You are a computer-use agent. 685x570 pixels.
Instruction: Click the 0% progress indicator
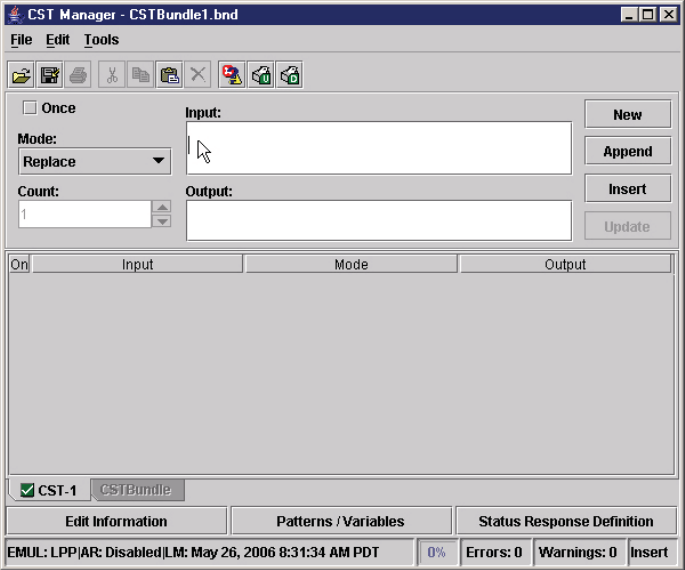coord(436,552)
